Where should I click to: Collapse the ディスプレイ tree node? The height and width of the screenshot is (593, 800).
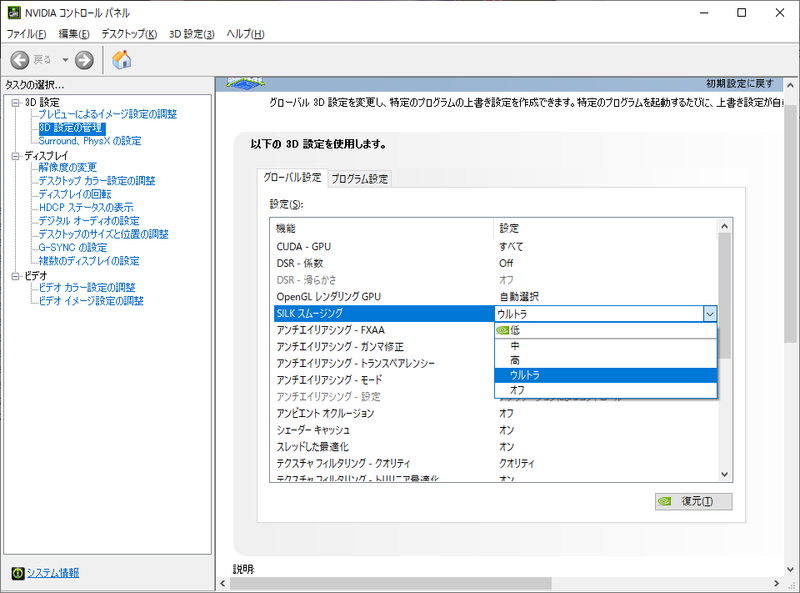[x=15, y=156]
